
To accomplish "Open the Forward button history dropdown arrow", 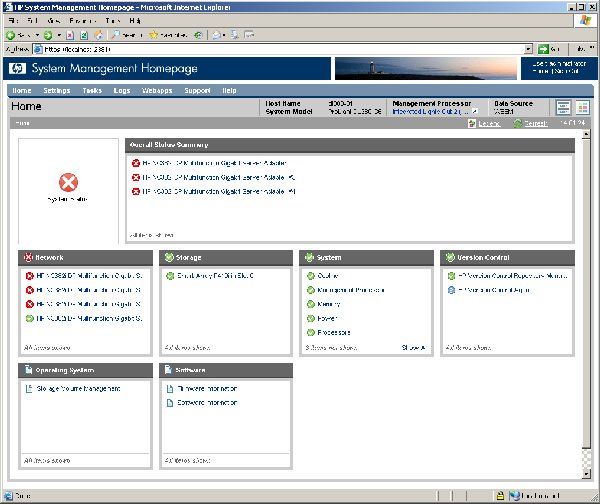I will tap(59, 35).
